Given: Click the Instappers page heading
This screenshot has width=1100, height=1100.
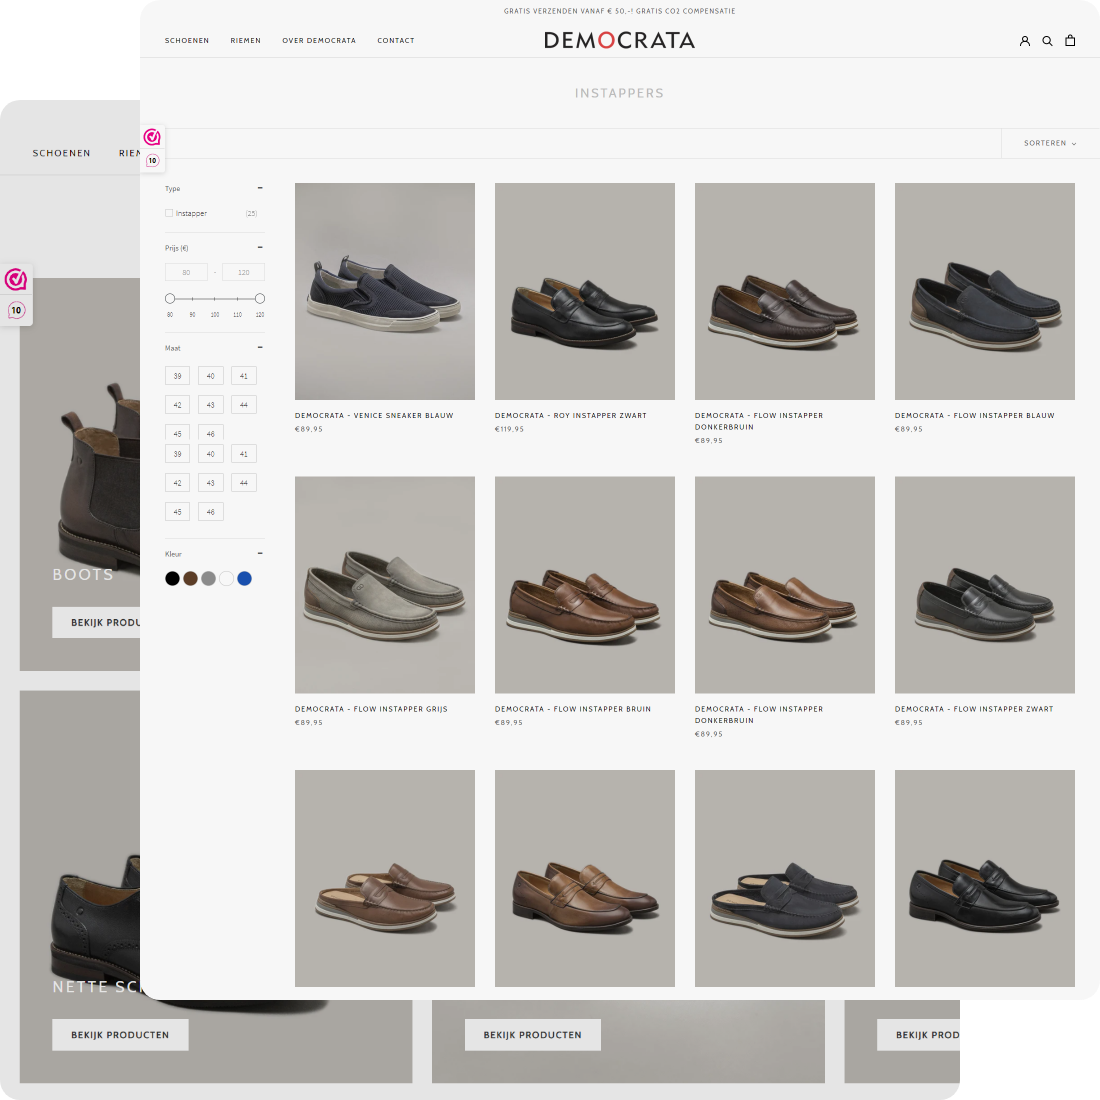Looking at the screenshot, I should coord(619,93).
